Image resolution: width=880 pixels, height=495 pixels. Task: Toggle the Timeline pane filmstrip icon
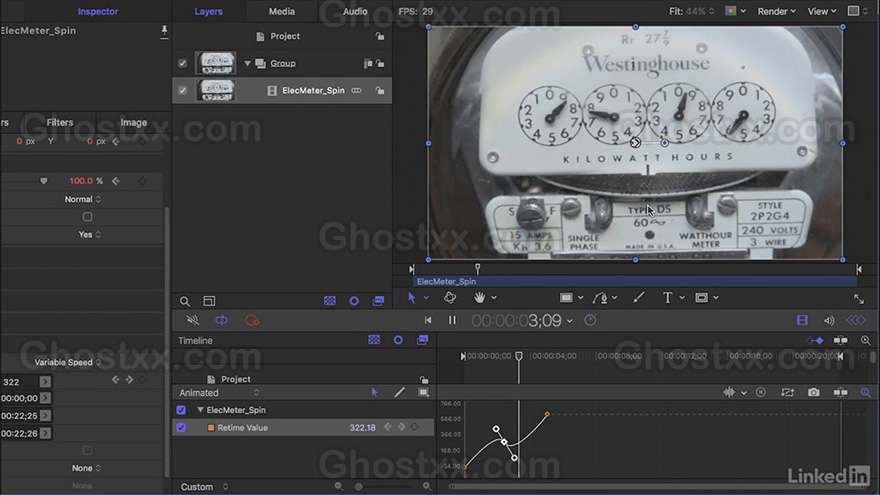[x=802, y=320]
